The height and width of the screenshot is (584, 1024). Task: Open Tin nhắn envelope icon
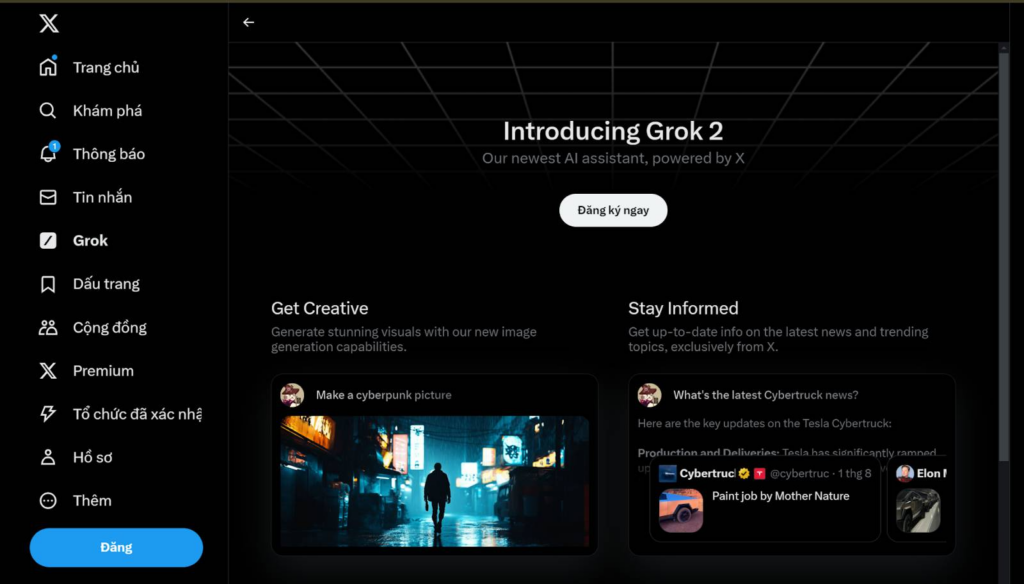click(x=48, y=197)
